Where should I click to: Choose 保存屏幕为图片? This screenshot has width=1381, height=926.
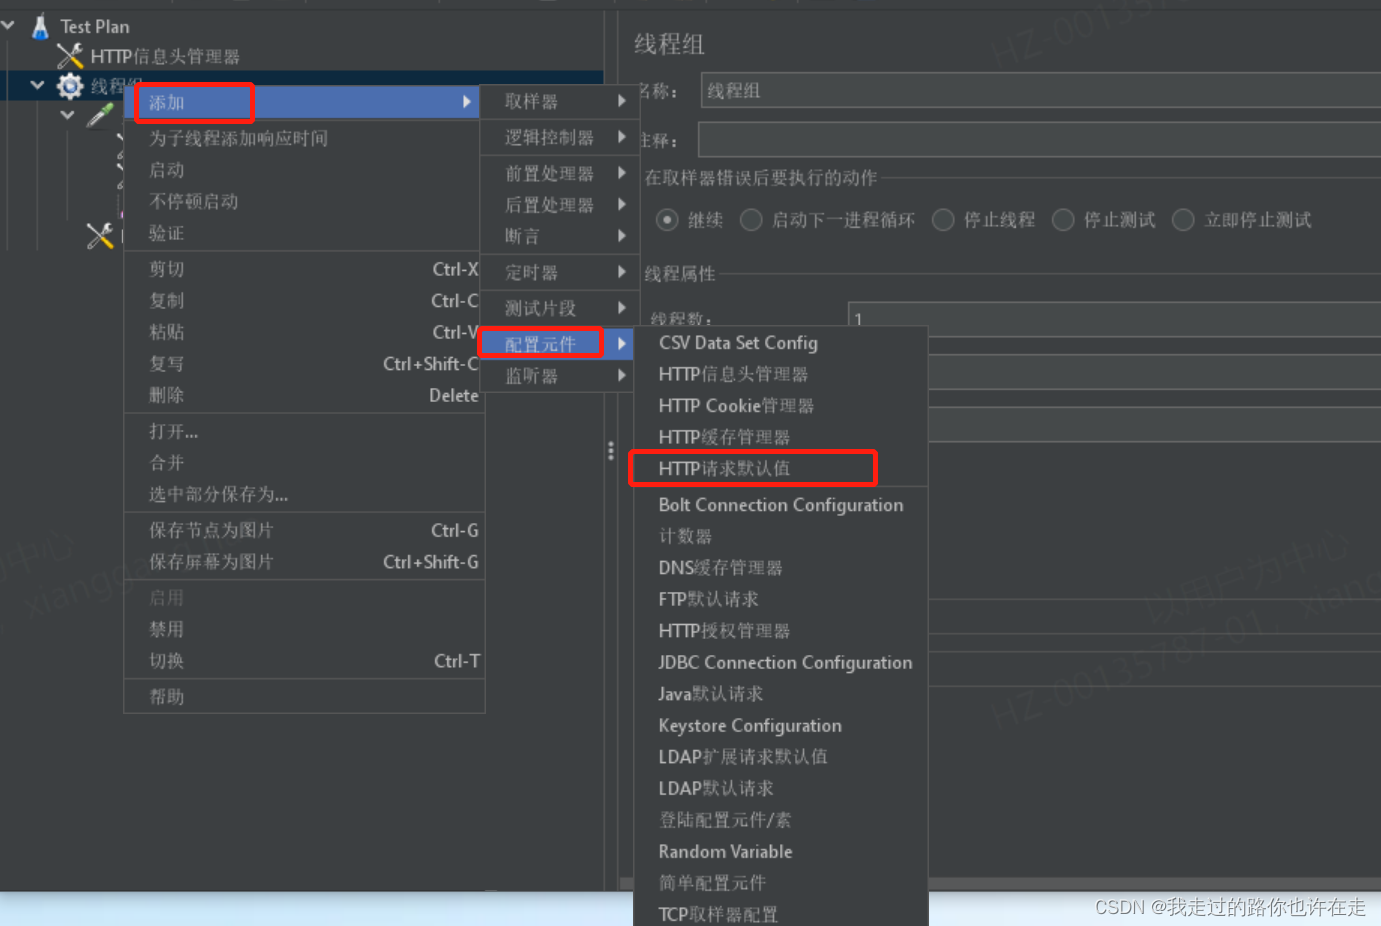pyautogui.click(x=304, y=562)
